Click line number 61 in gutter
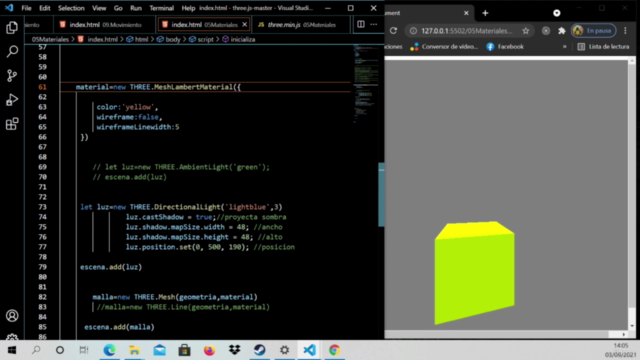The height and width of the screenshot is (360, 640). (42, 87)
